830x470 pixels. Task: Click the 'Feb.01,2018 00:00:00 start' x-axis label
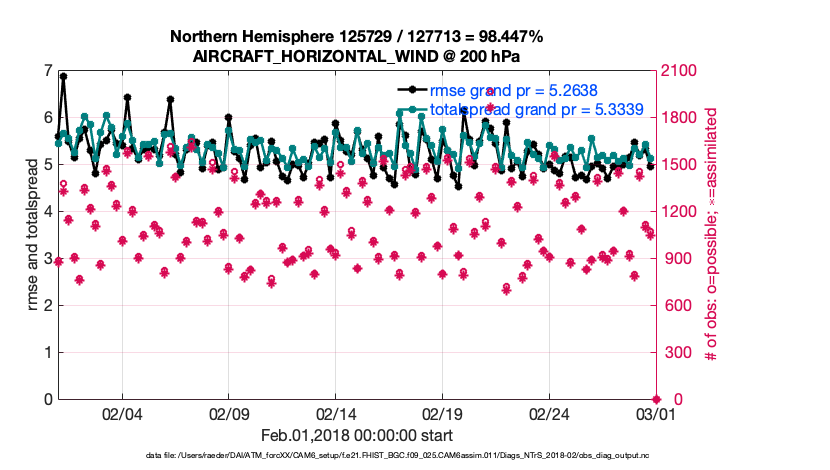click(357, 435)
